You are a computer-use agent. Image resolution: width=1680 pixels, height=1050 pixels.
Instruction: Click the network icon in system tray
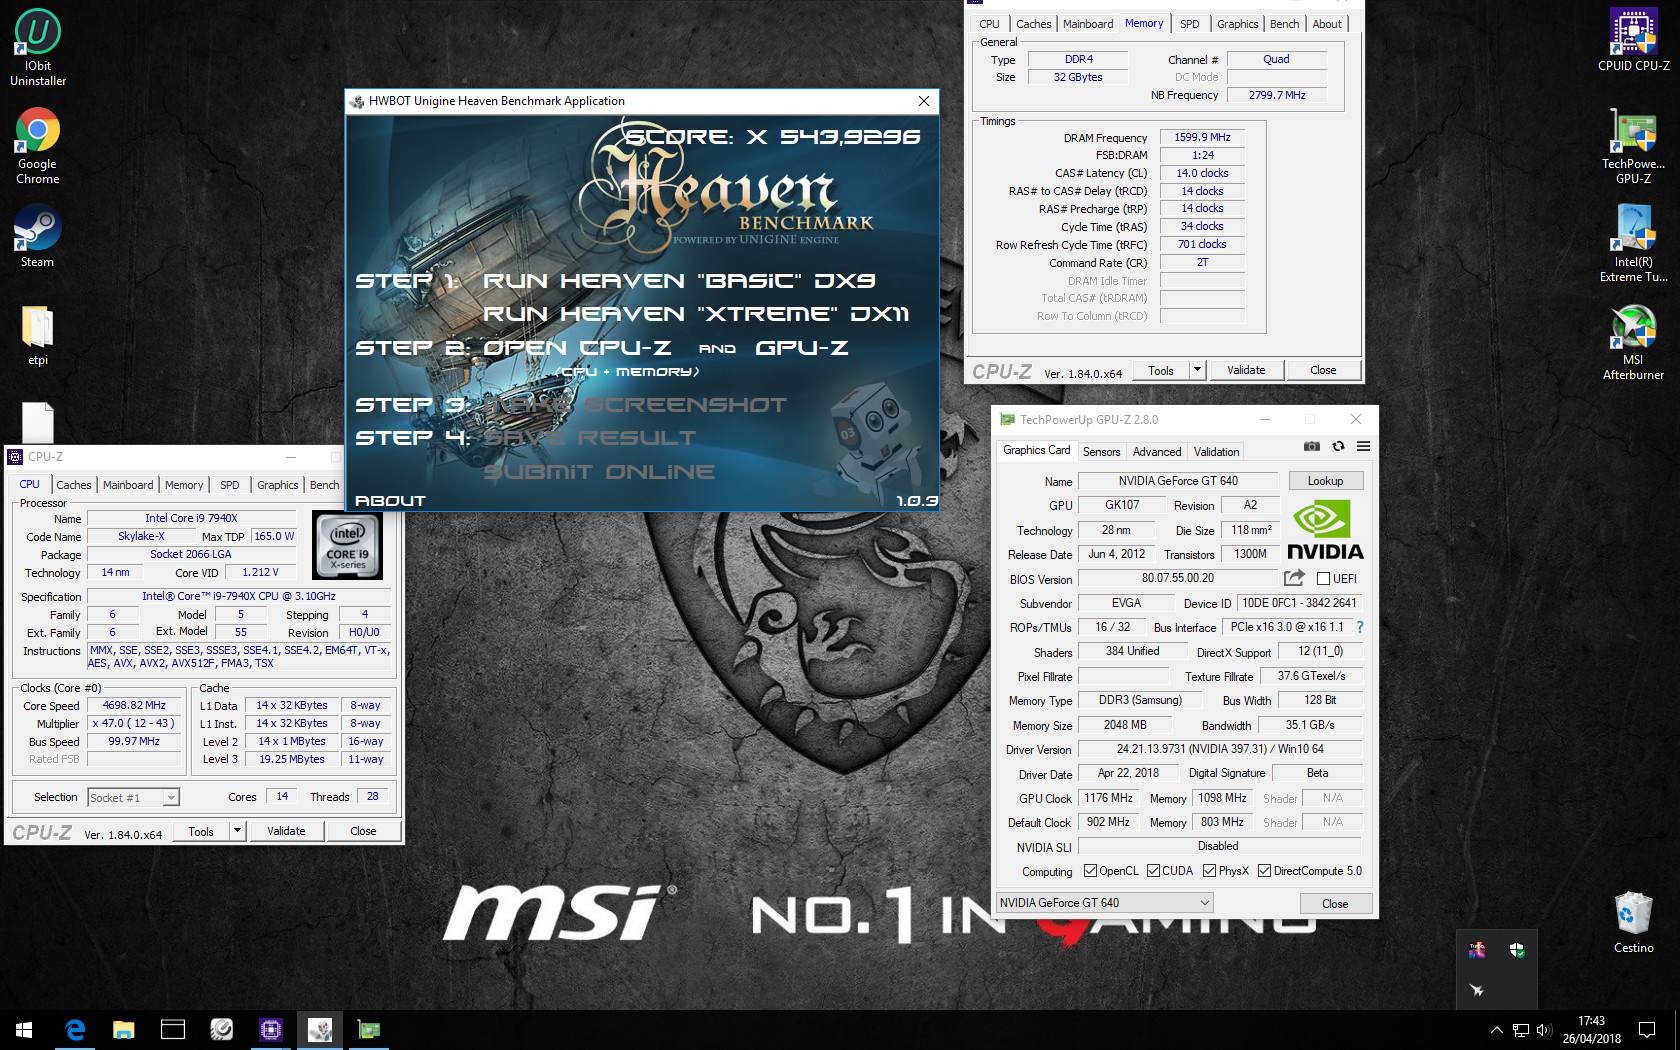click(x=1520, y=1029)
